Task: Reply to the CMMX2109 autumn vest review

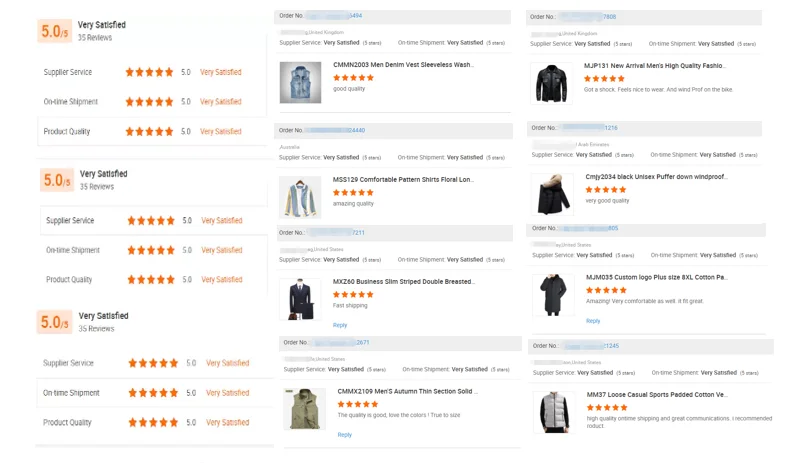Action: (x=344, y=435)
